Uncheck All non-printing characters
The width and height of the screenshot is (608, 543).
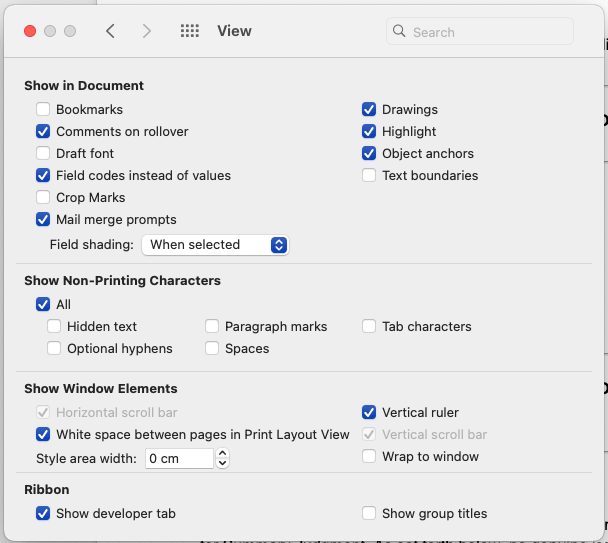click(x=43, y=305)
